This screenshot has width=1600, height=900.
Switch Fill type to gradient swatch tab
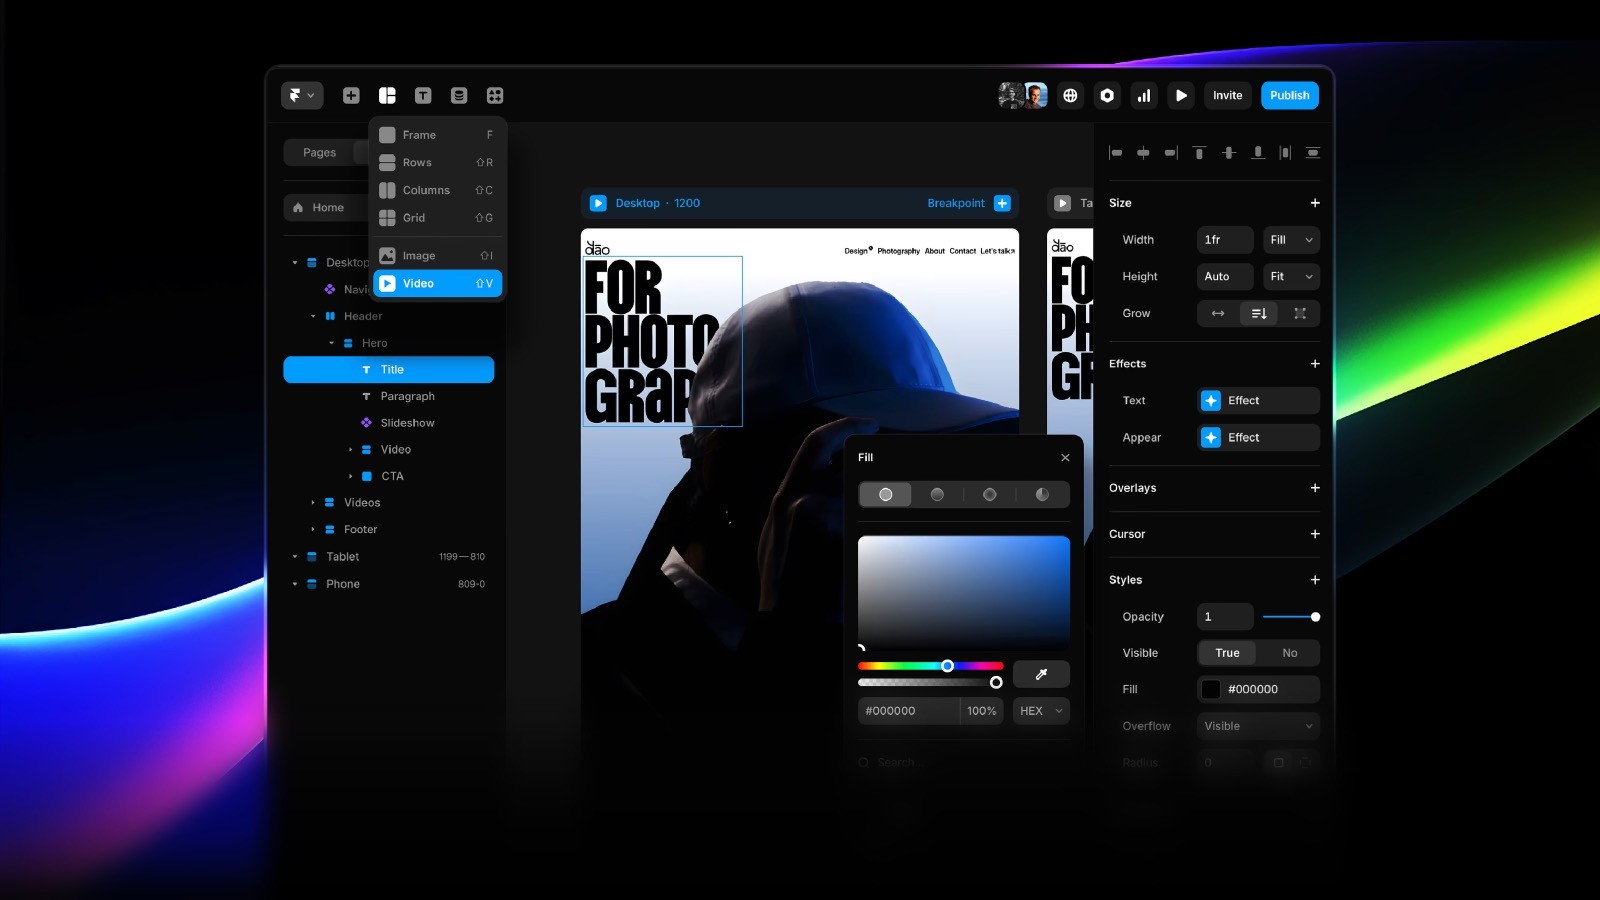coord(937,493)
